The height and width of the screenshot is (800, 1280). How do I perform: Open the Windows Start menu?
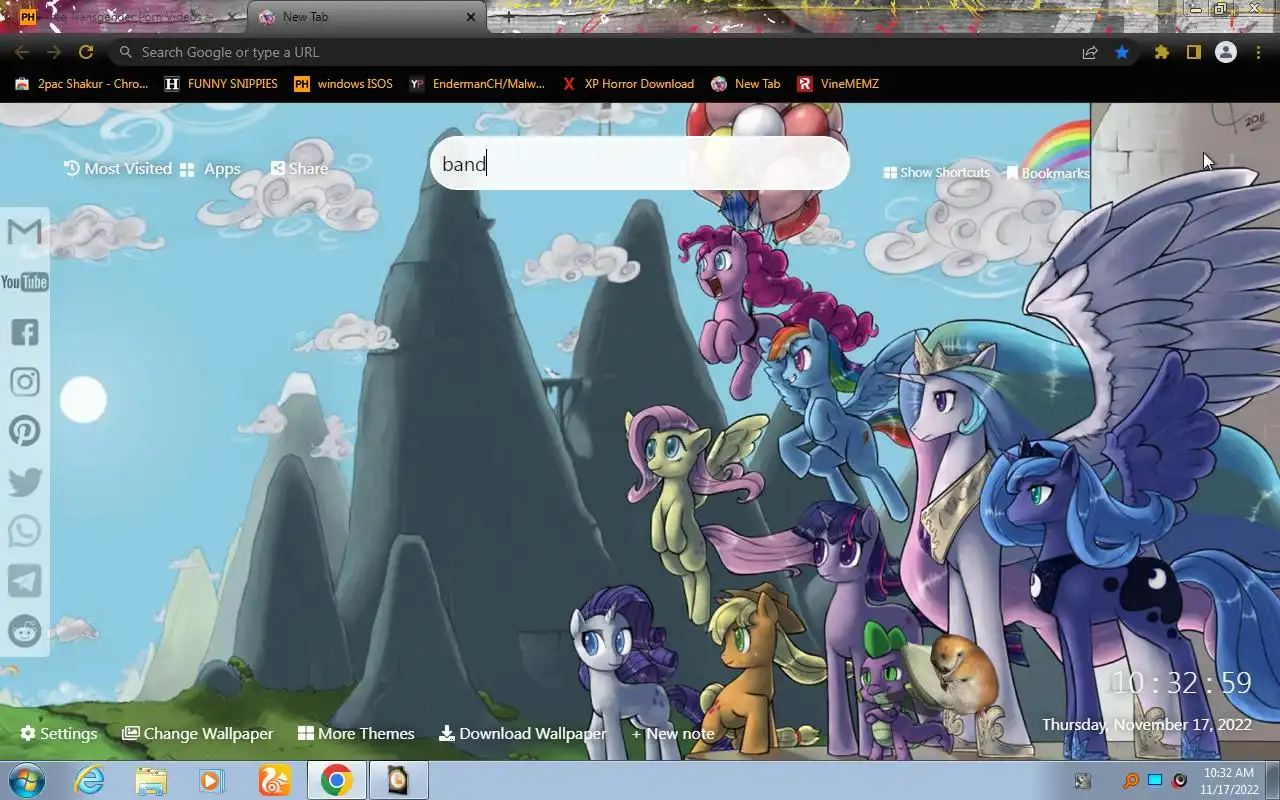click(x=25, y=780)
